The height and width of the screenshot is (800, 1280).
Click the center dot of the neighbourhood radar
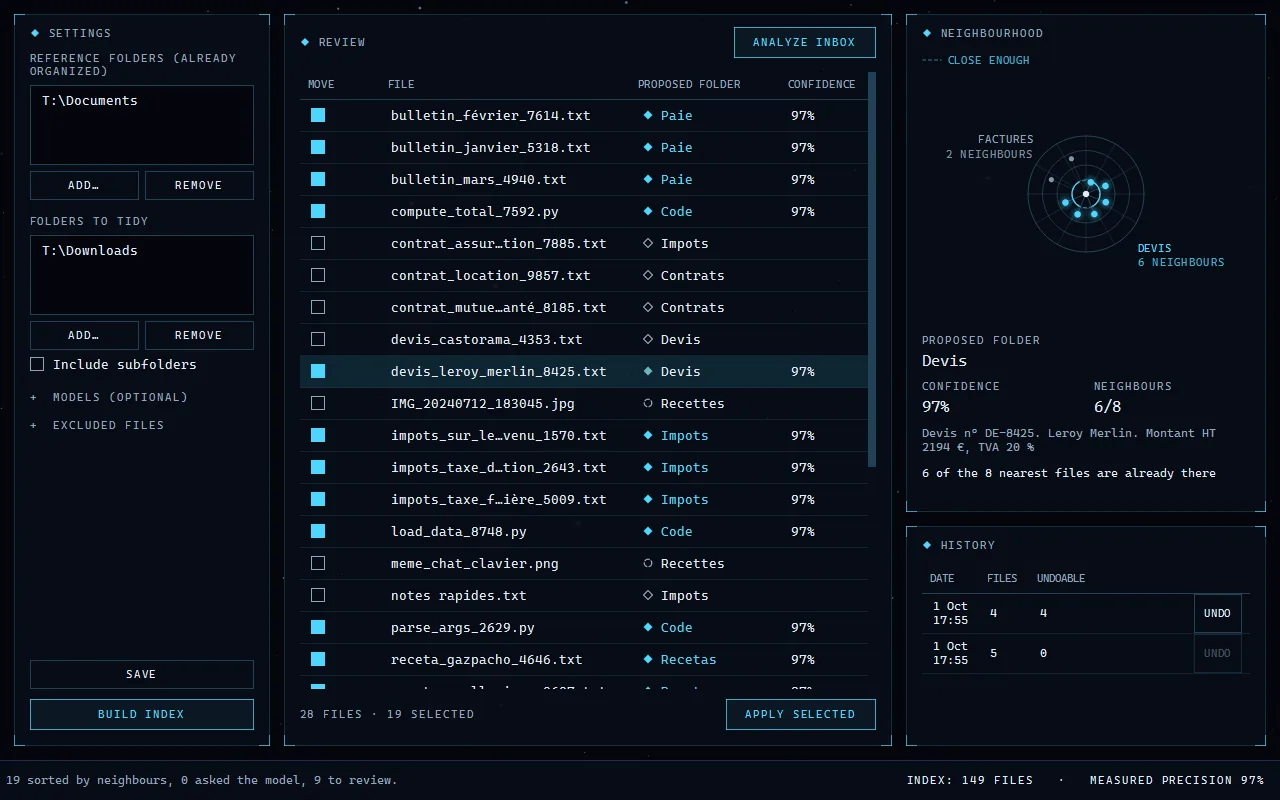coord(1086,194)
